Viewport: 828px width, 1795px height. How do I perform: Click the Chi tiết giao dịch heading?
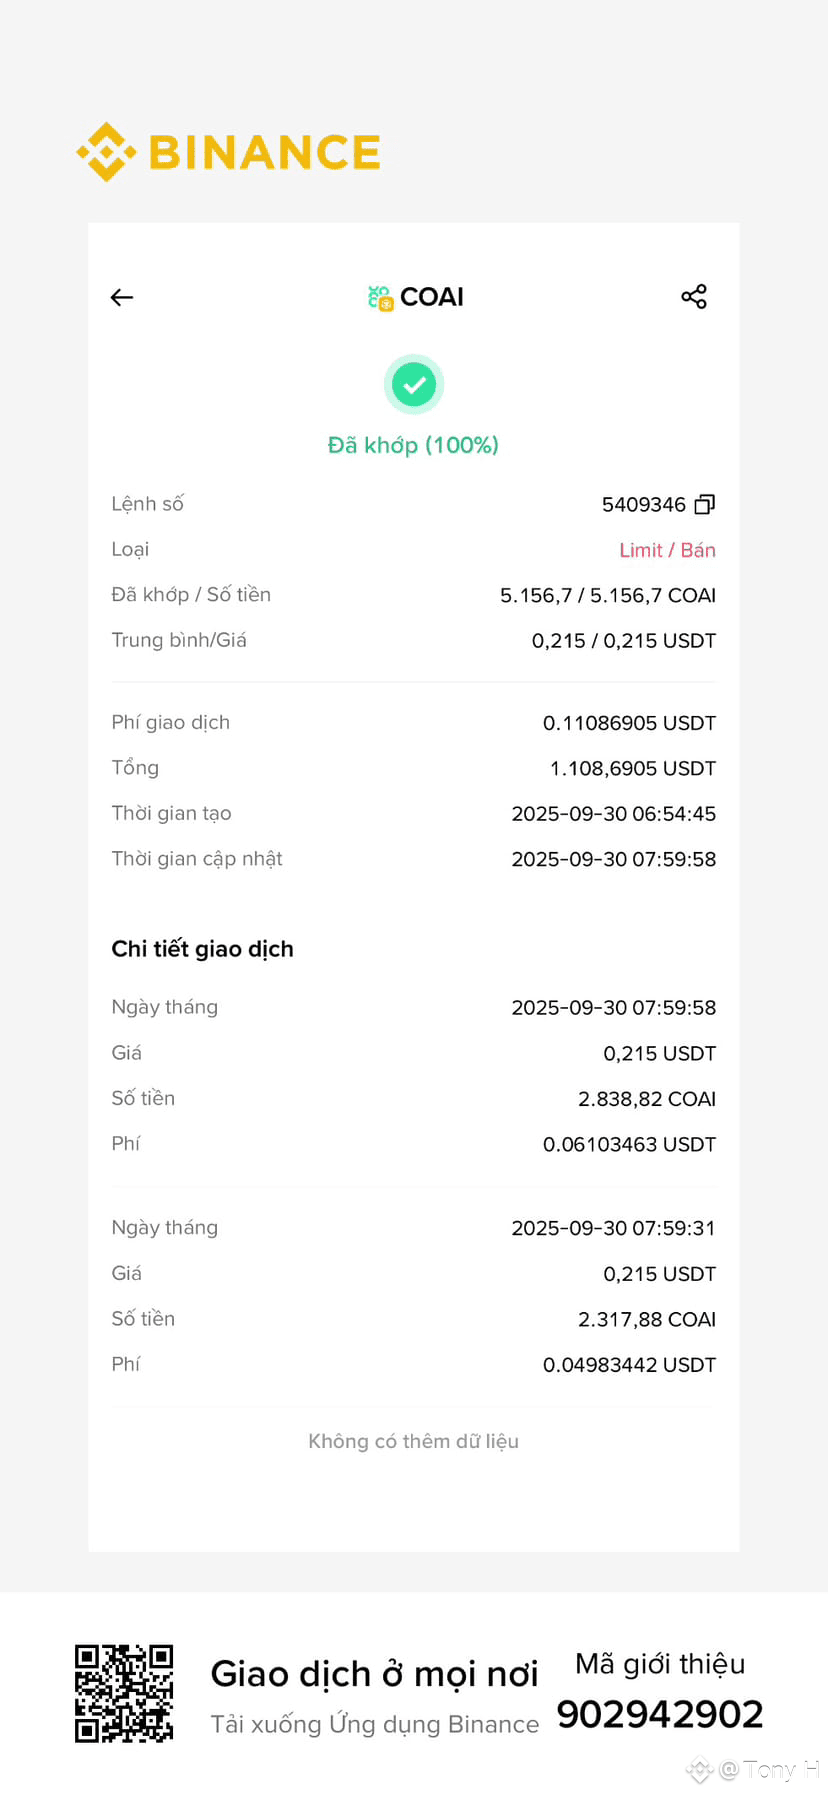click(x=203, y=949)
